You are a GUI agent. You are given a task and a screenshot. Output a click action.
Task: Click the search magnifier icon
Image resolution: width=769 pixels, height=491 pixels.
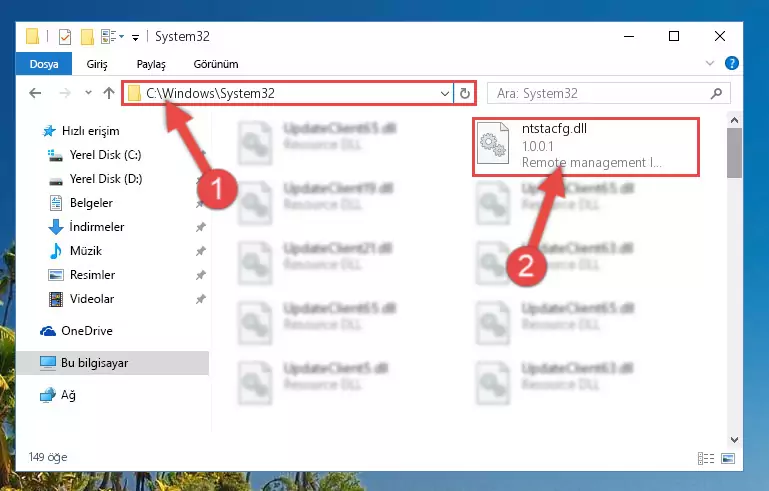717,93
